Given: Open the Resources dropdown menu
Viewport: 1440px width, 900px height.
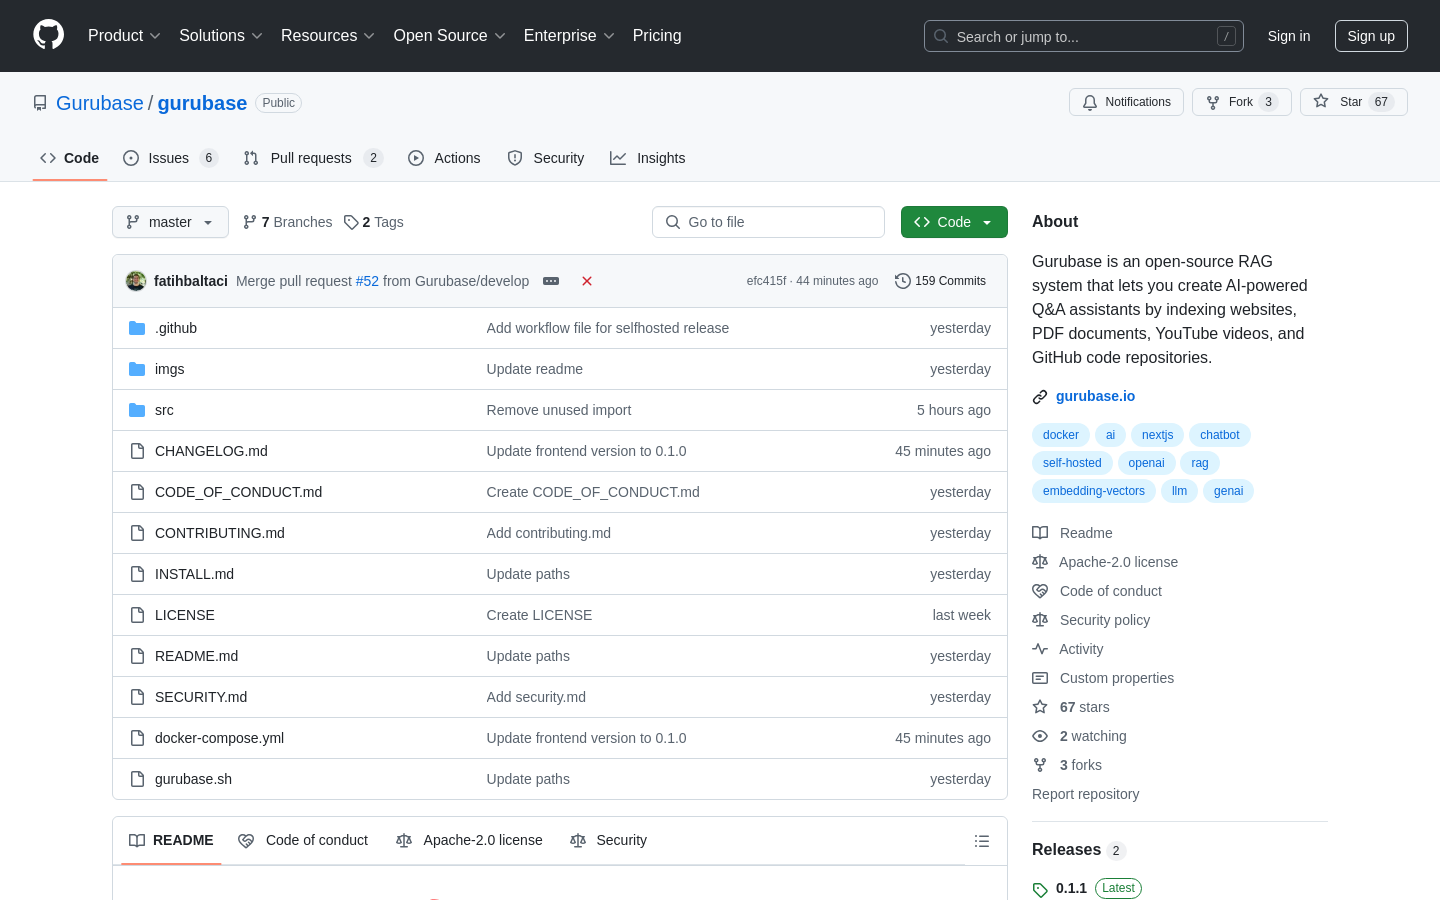Looking at the screenshot, I should pyautogui.click(x=328, y=36).
